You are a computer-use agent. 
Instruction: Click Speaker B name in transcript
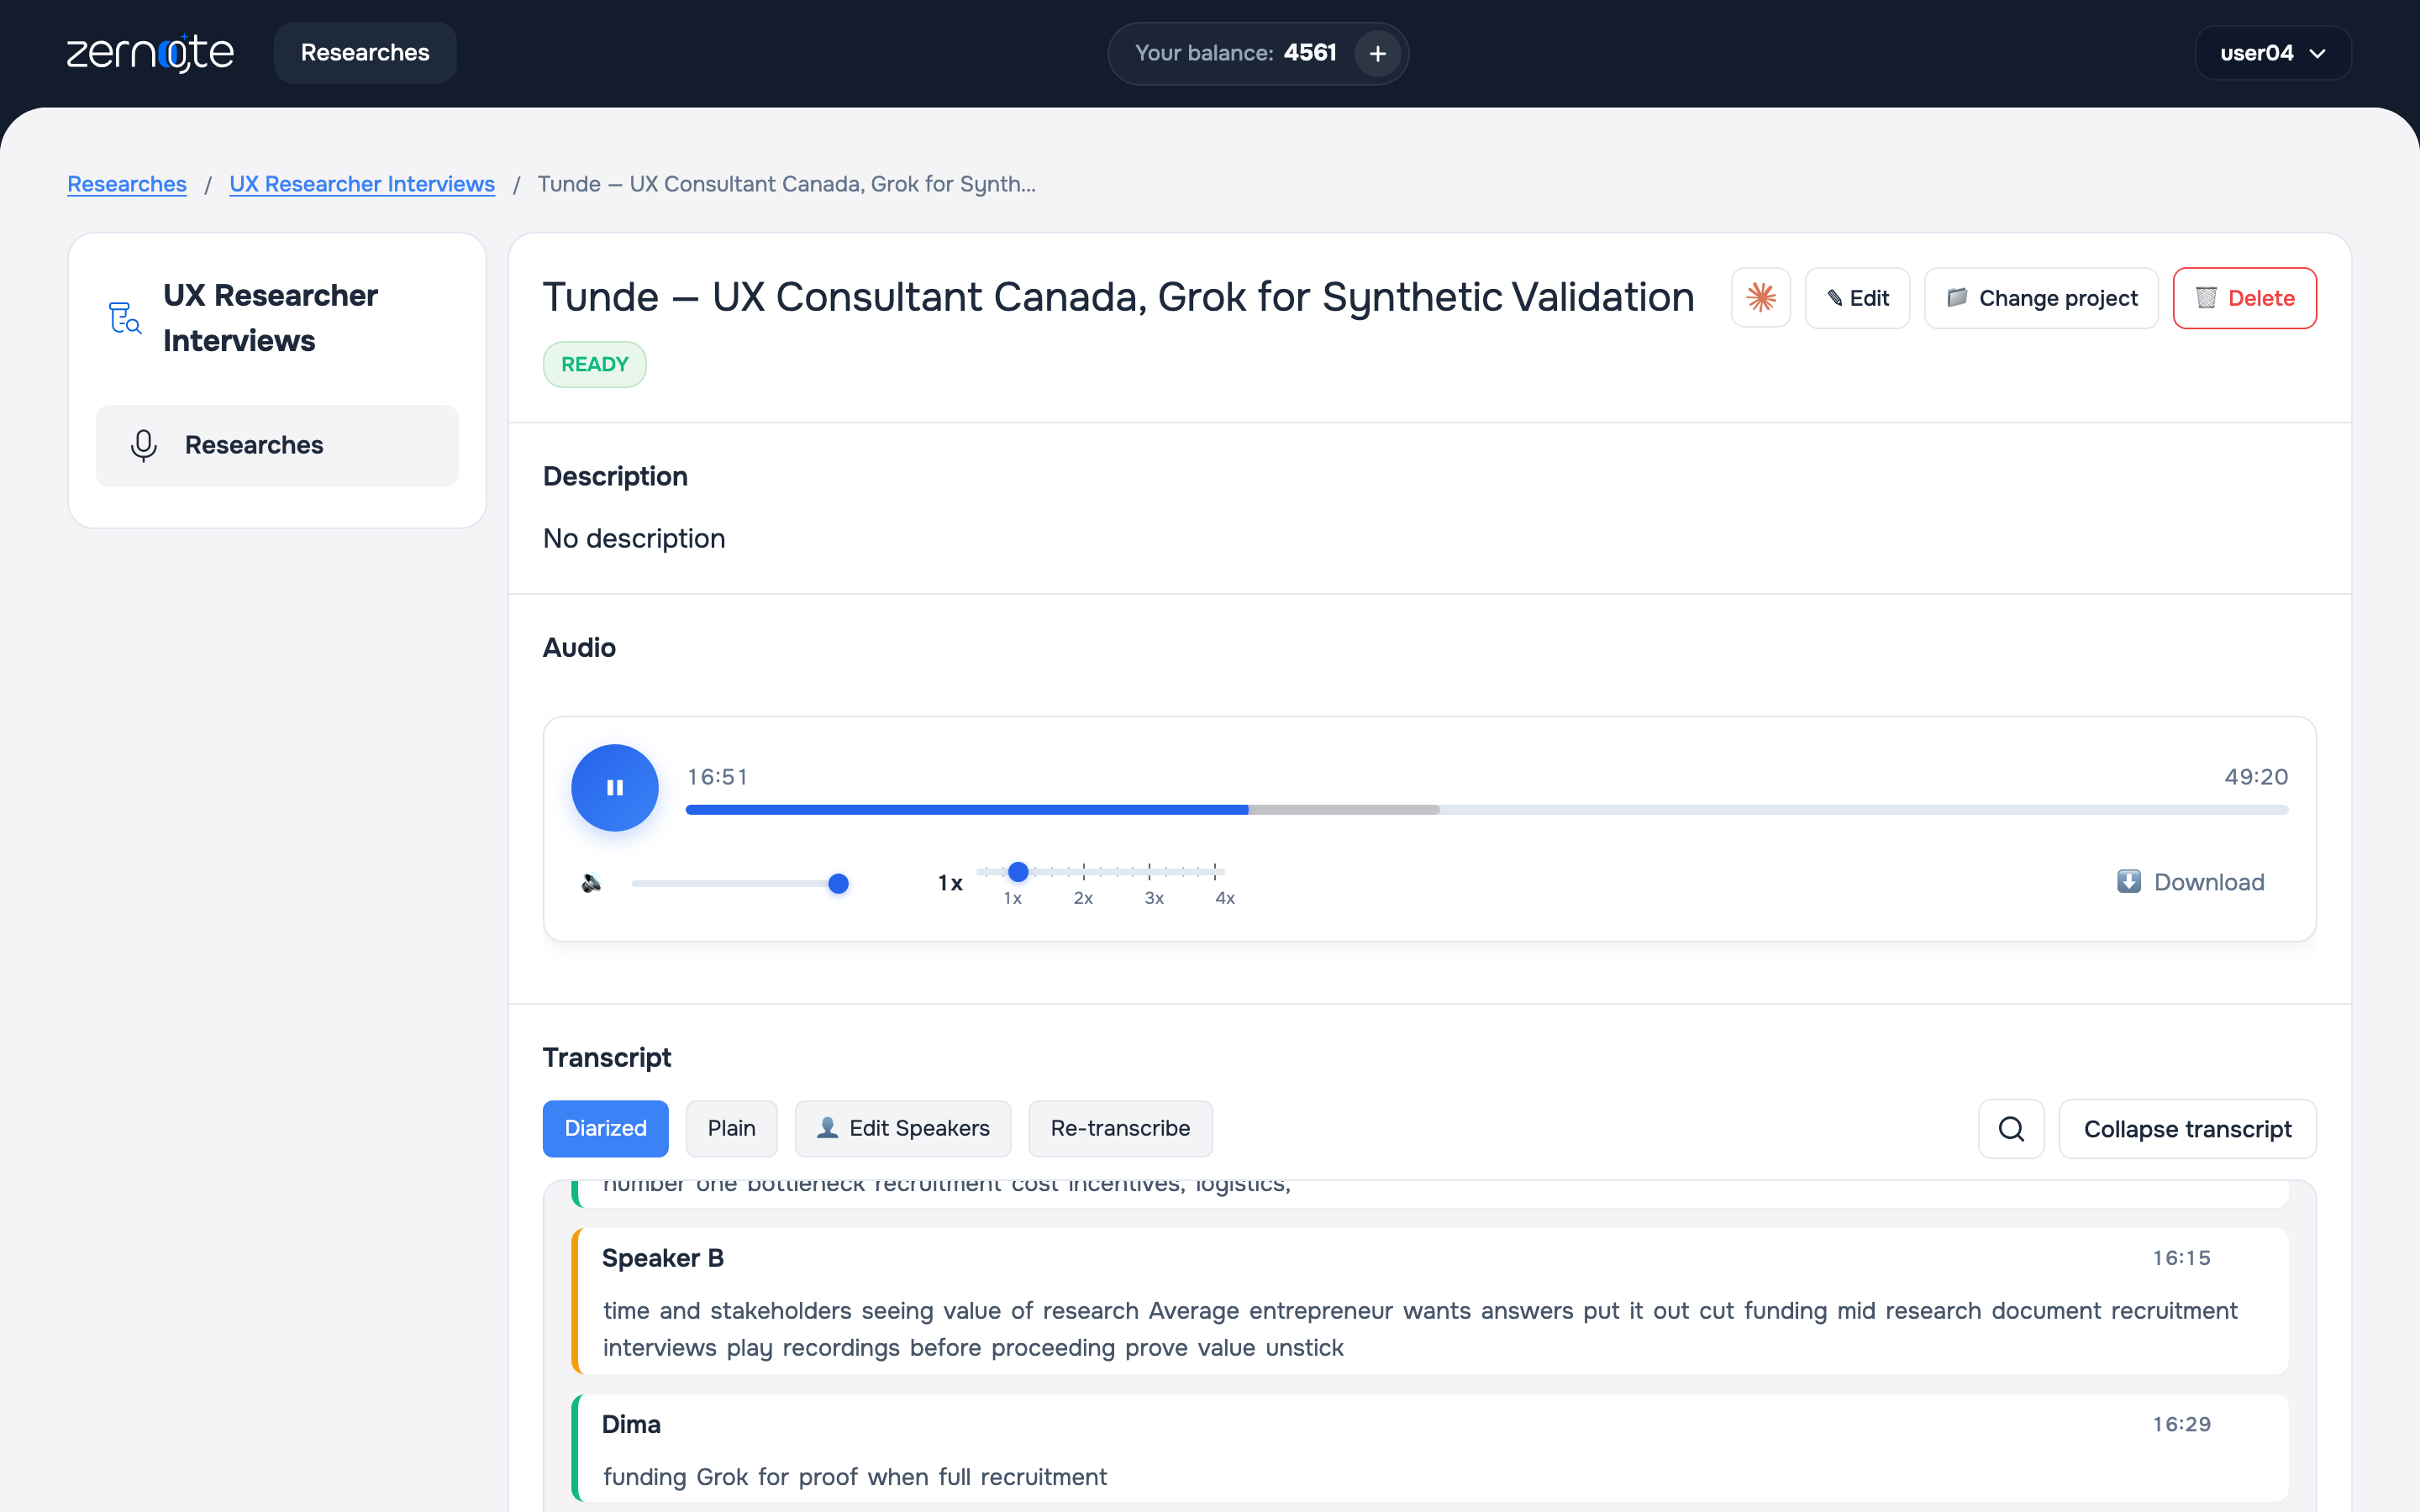coord(663,1258)
